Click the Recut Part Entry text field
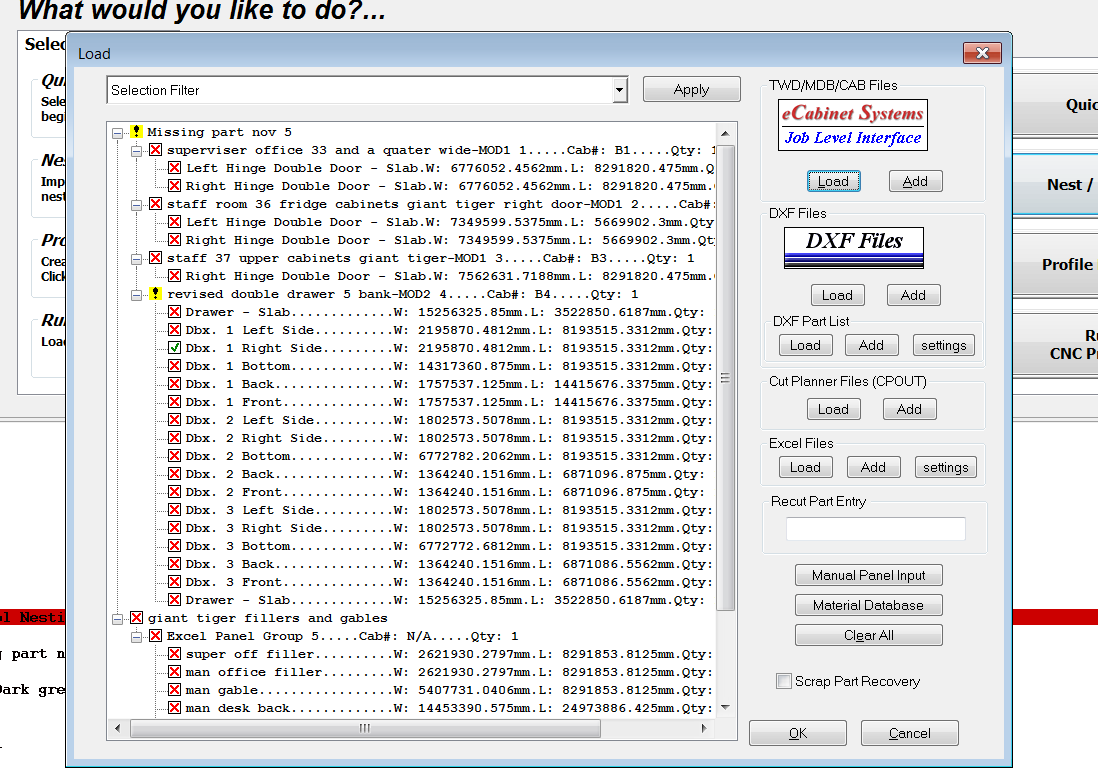Viewport: 1098px width, 770px height. [875, 529]
